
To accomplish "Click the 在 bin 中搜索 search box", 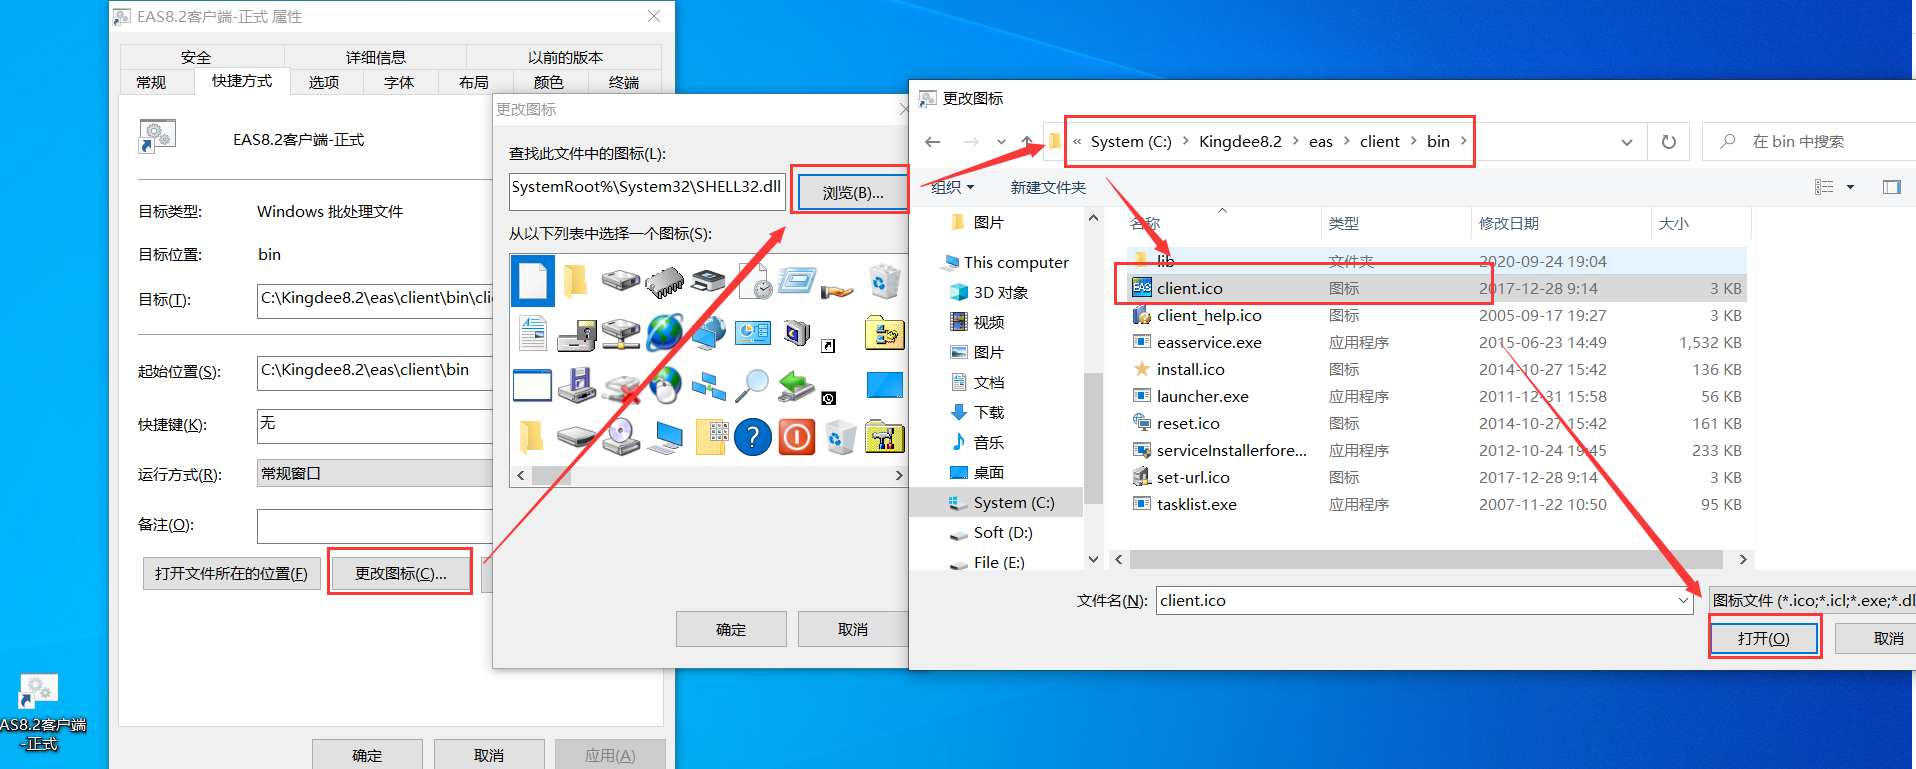I will (x=1810, y=142).
